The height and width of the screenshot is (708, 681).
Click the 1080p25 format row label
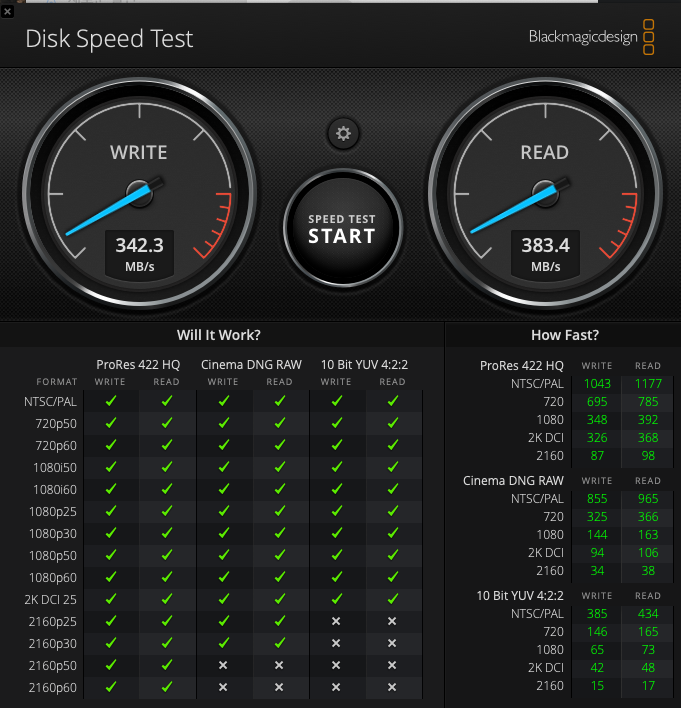tap(52, 512)
